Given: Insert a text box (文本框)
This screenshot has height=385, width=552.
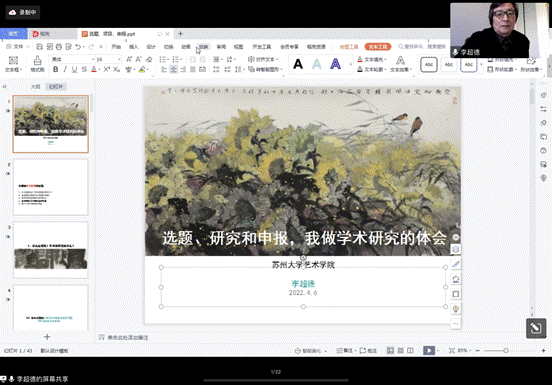Looking at the screenshot, I should tap(13, 64).
